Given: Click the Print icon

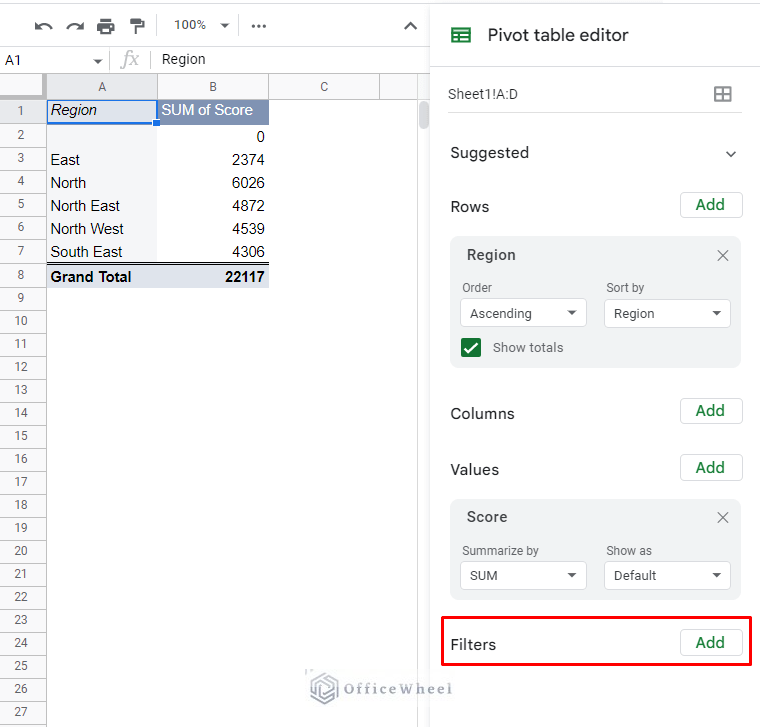Looking at the screenshot, I should pyautogui.click(x=106, y=26).
